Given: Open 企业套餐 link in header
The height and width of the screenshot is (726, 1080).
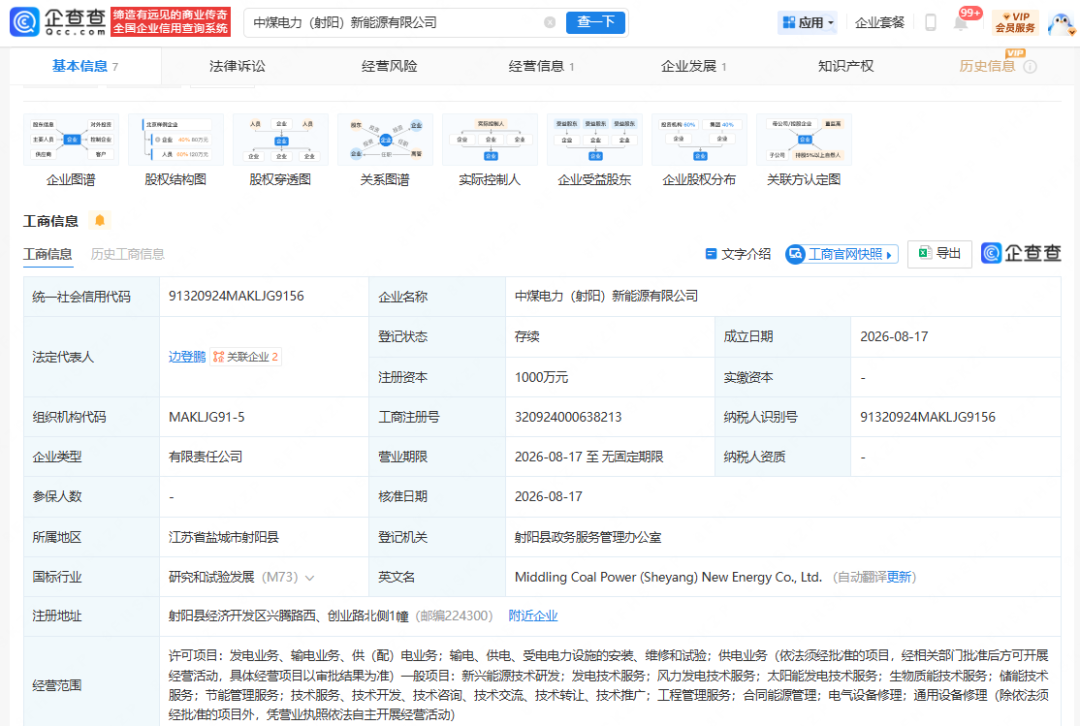Looking at the screenshot, I should pyautogui.click(x=880, y=23).
